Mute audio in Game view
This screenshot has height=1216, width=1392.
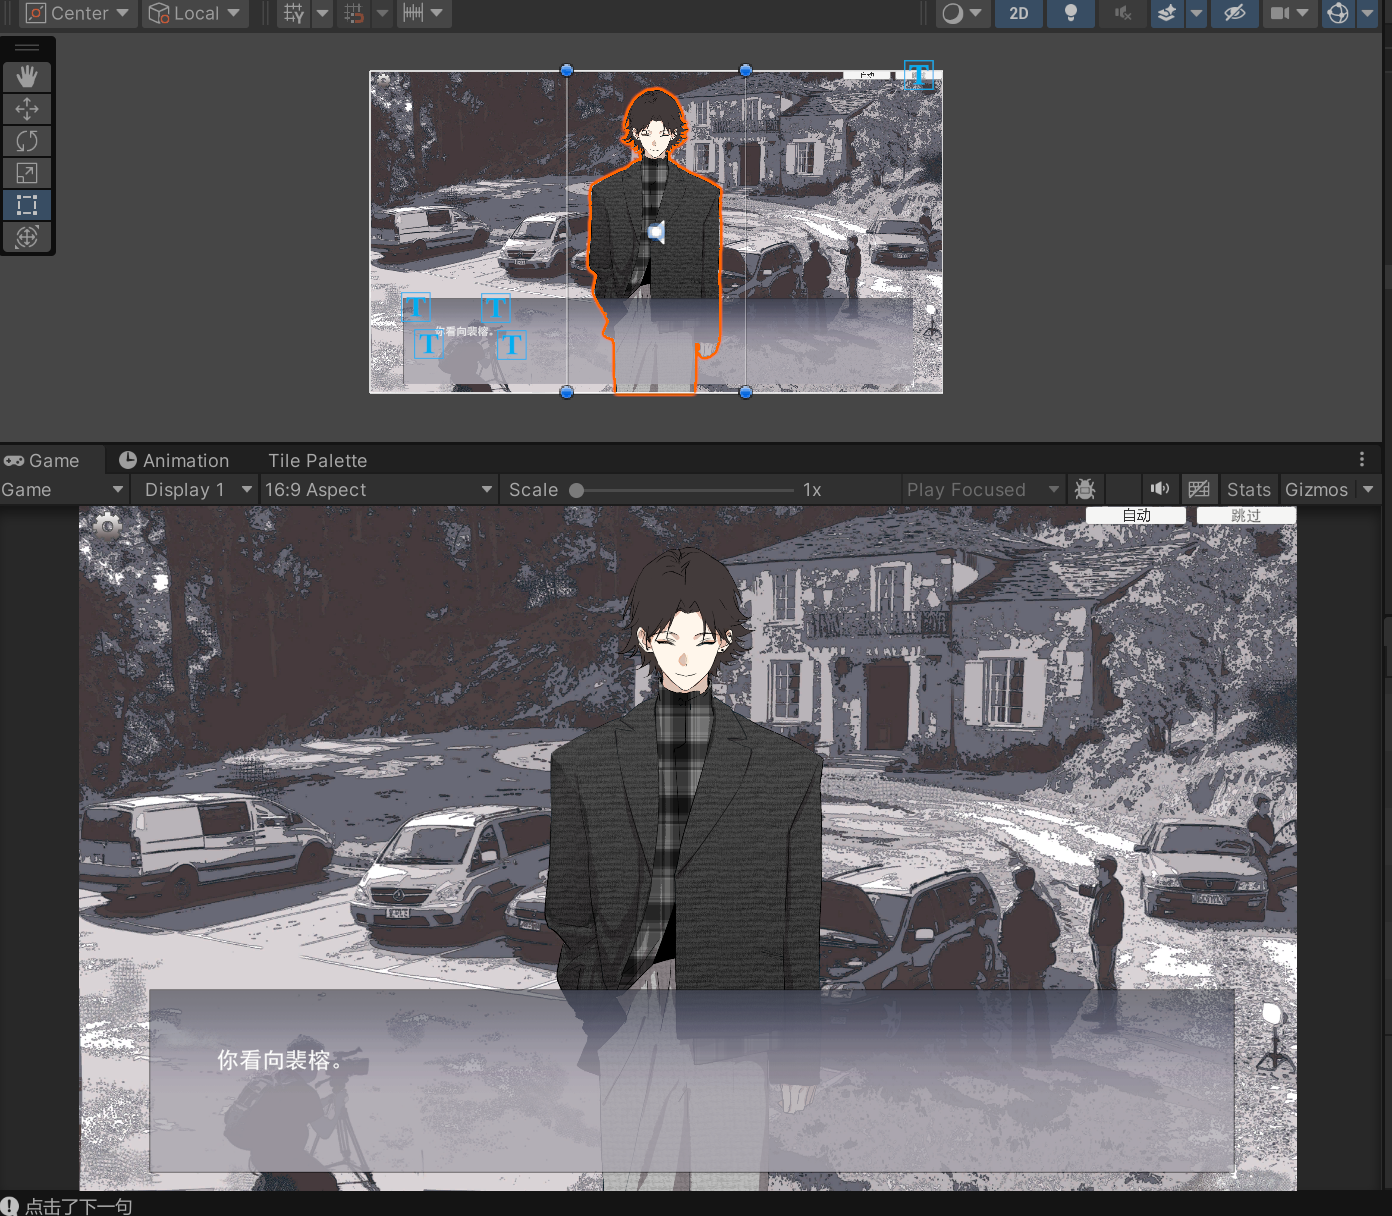coord(1159,489)
